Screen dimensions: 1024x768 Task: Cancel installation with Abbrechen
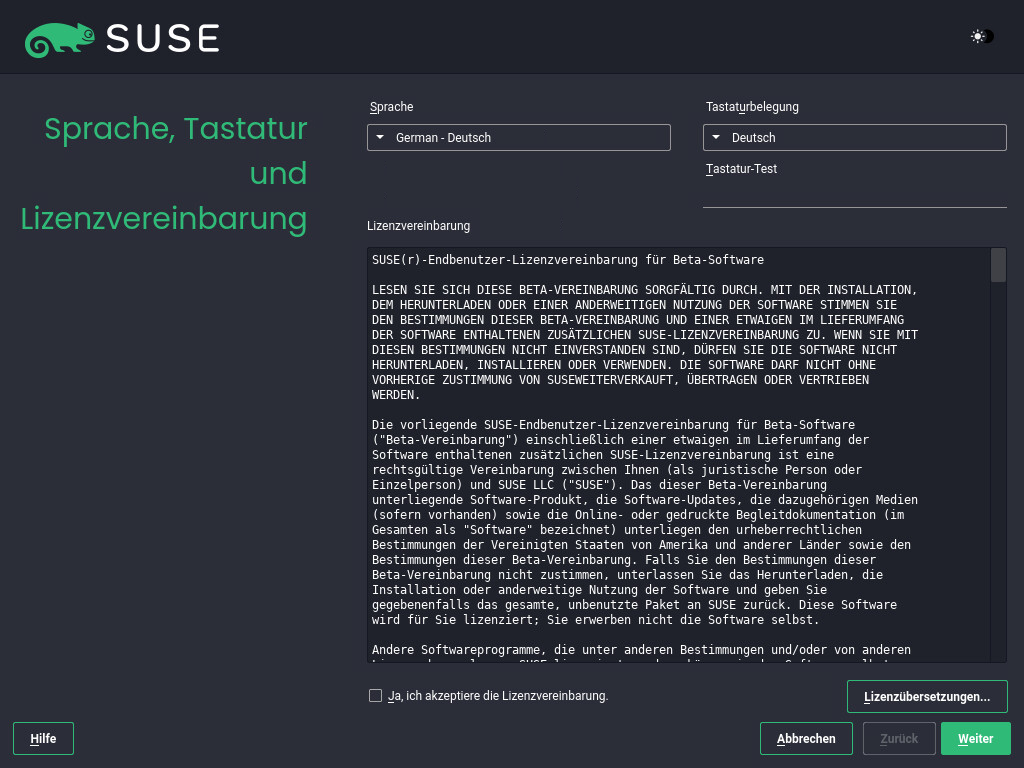806,739
